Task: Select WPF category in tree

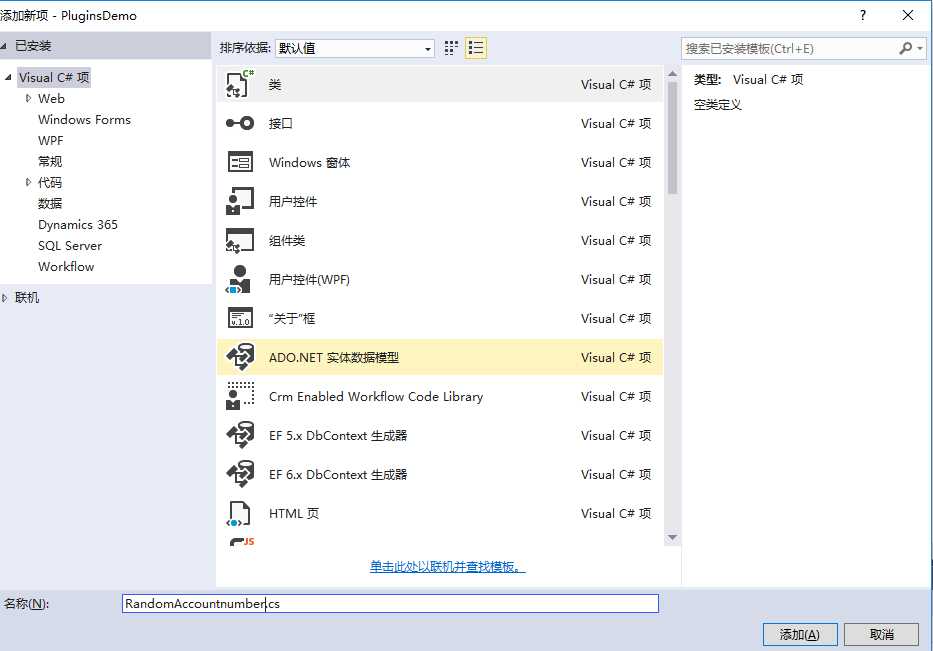Action: point(50,140)
